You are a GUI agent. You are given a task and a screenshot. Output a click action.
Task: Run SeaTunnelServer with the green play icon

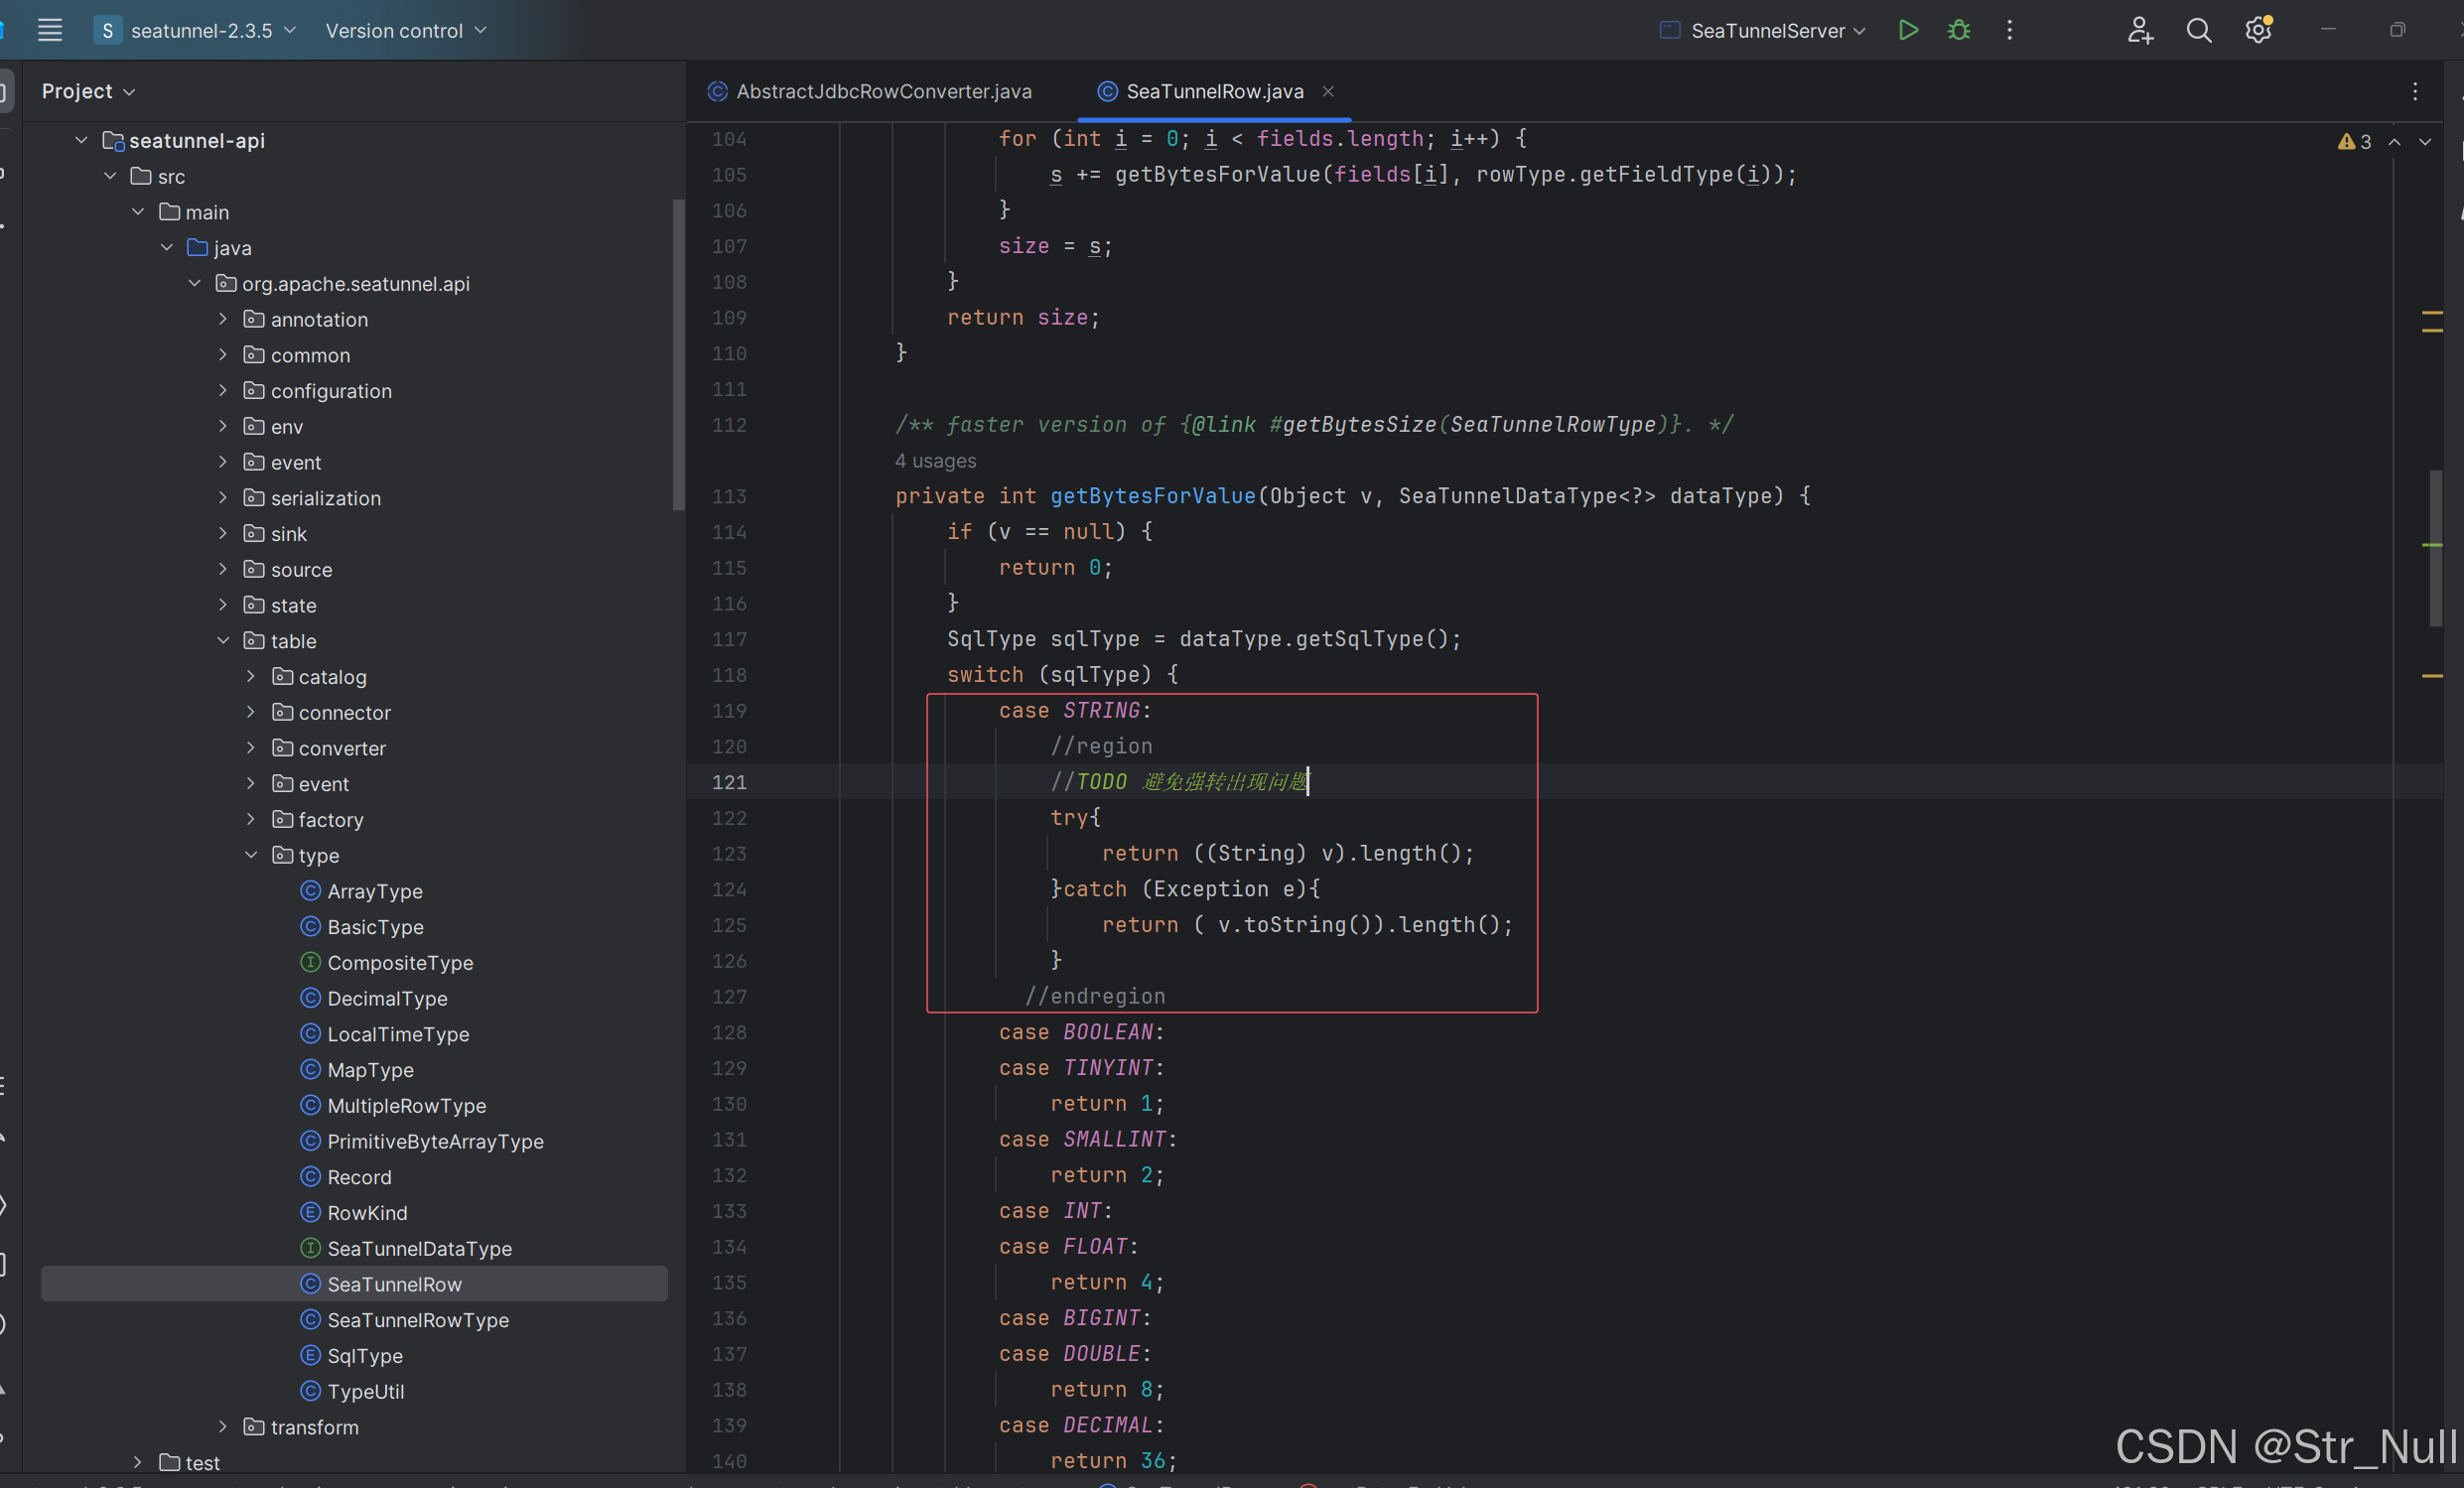(x=1907, y=30)
